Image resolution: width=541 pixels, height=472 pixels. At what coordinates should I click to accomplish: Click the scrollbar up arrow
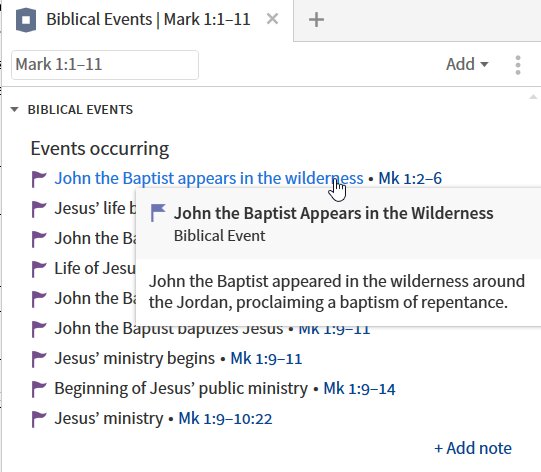pos(533,97)
